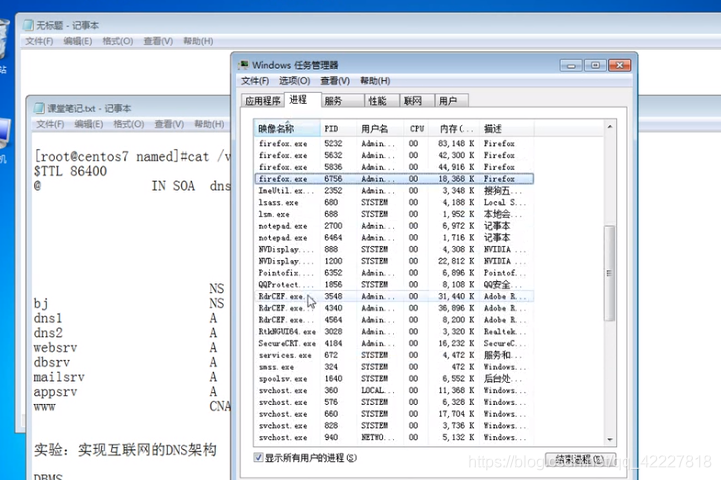The height and width of the screenshot is (480, 721).
Task: Open 选项(O) menu in Task Manager
Action: [x=294, y=81]
